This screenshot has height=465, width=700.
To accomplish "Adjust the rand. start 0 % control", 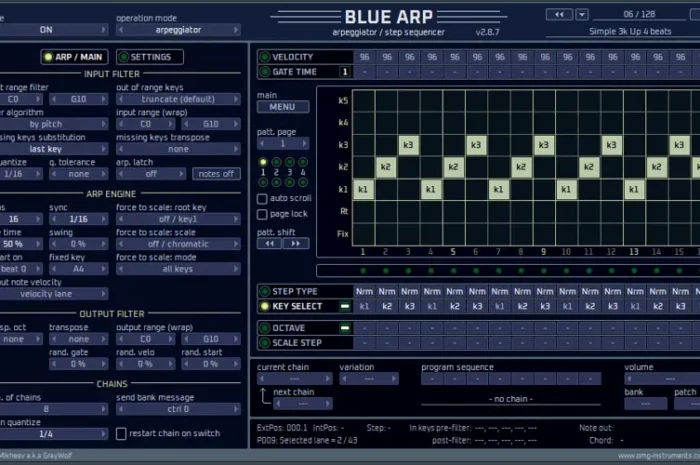I will point(211,364).
